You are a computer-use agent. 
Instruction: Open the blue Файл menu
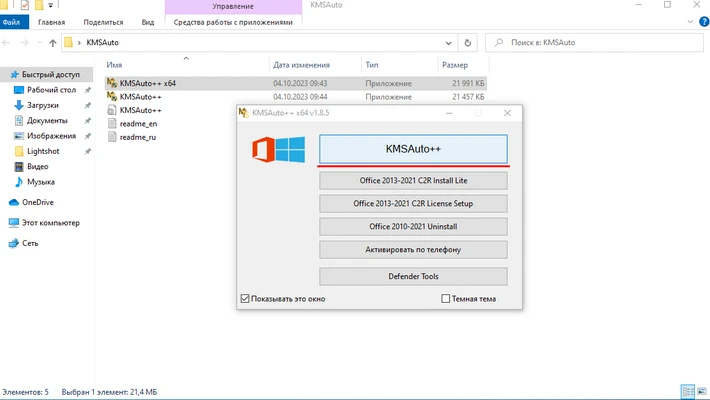[x=13, y=22]
